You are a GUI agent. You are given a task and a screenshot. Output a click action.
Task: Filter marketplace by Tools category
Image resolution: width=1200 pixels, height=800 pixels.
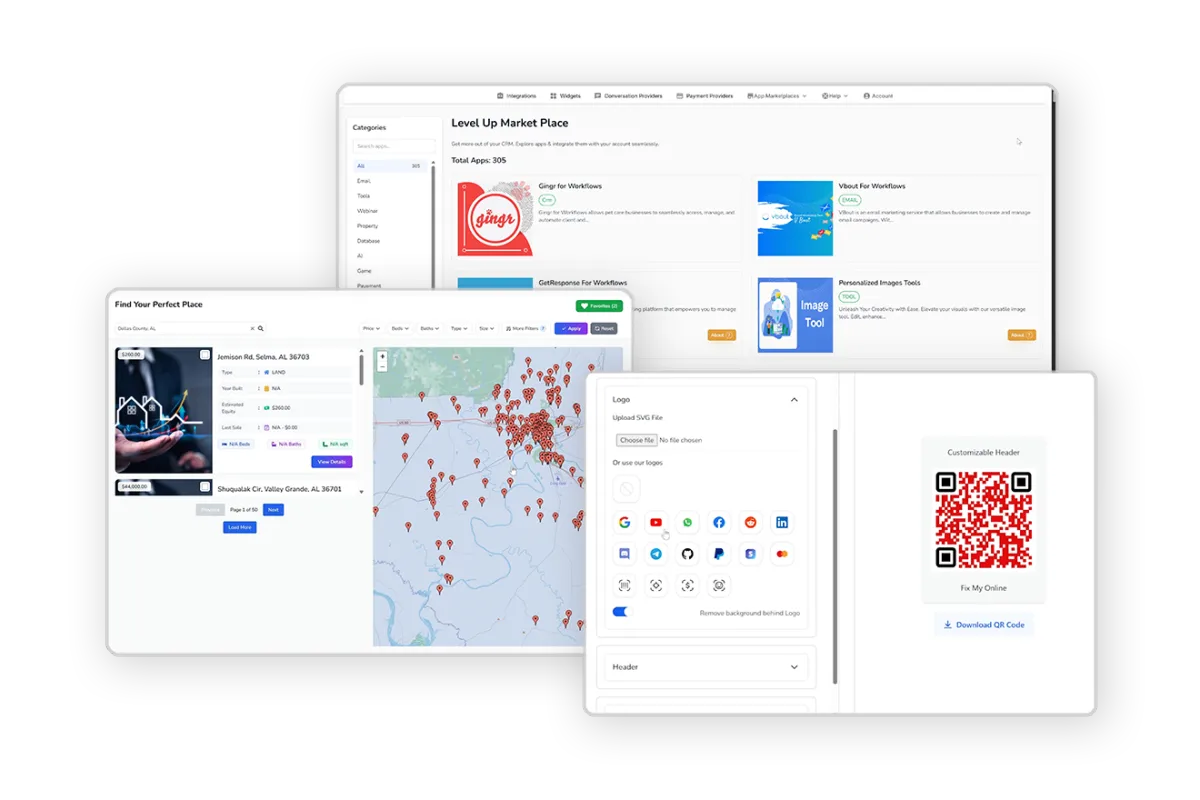click(364, 196)
